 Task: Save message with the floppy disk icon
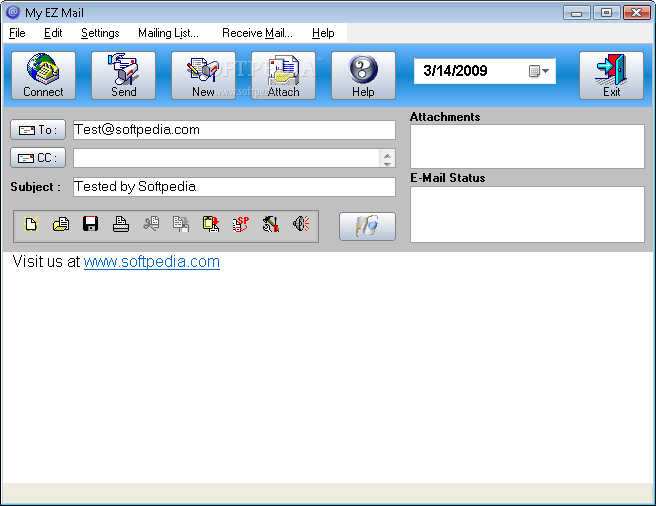pyautogui.click(x=91, y=224)
